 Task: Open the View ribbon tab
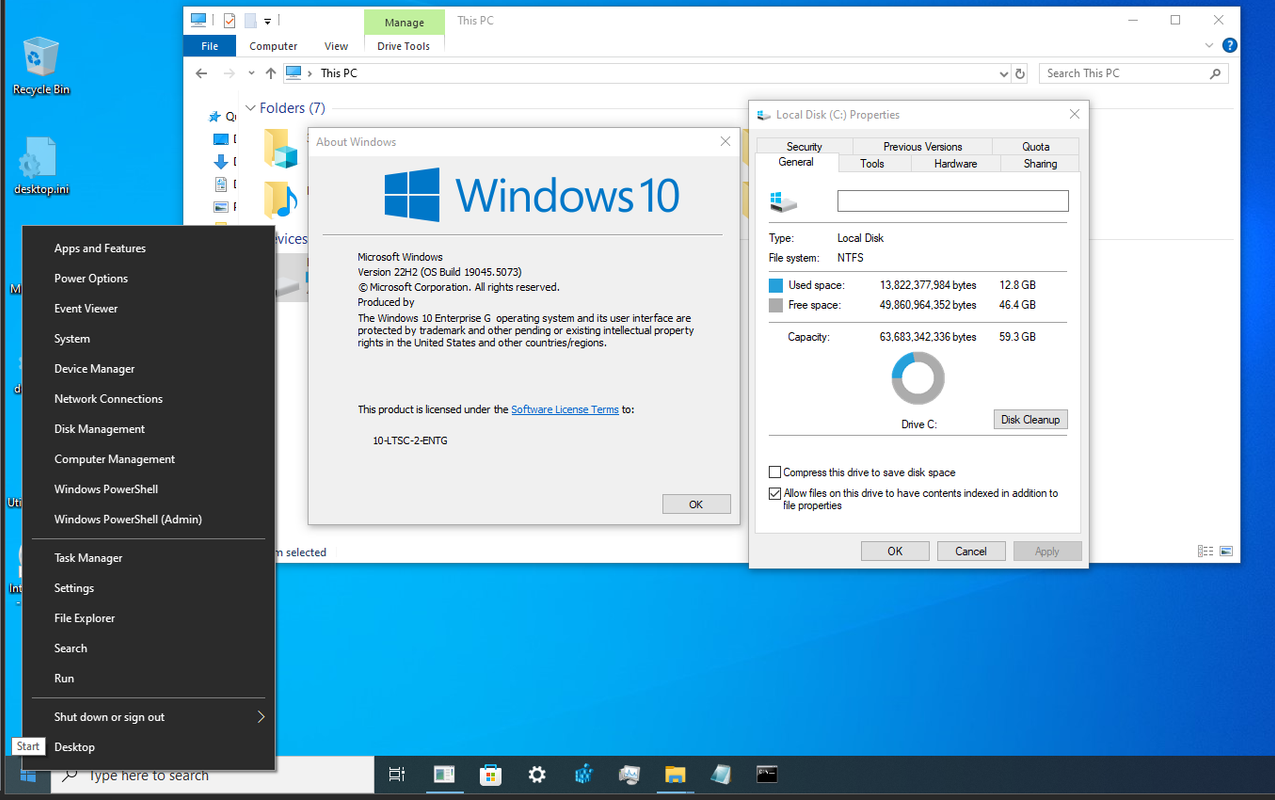tap(336, 46)
